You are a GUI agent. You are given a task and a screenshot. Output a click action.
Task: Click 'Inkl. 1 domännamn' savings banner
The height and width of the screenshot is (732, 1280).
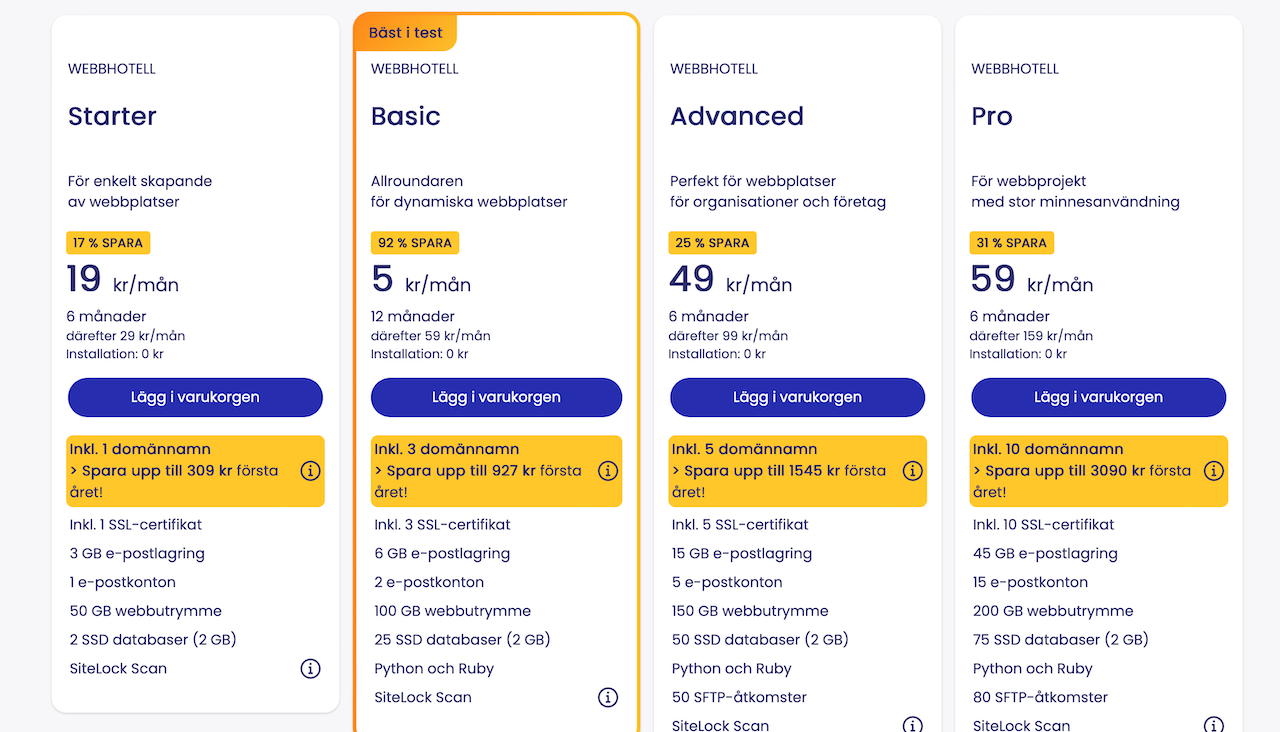click(x=196, y=471)
